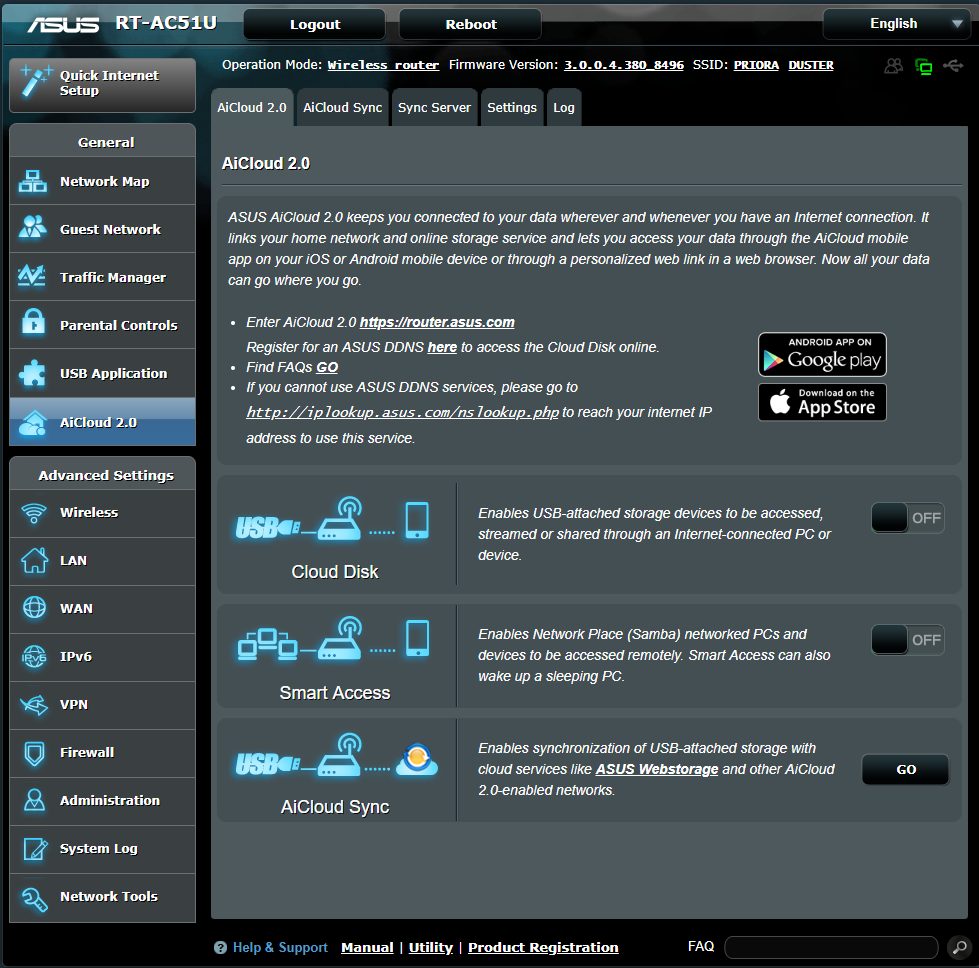
Task: Click the Firewall label text
Action: 87,753
